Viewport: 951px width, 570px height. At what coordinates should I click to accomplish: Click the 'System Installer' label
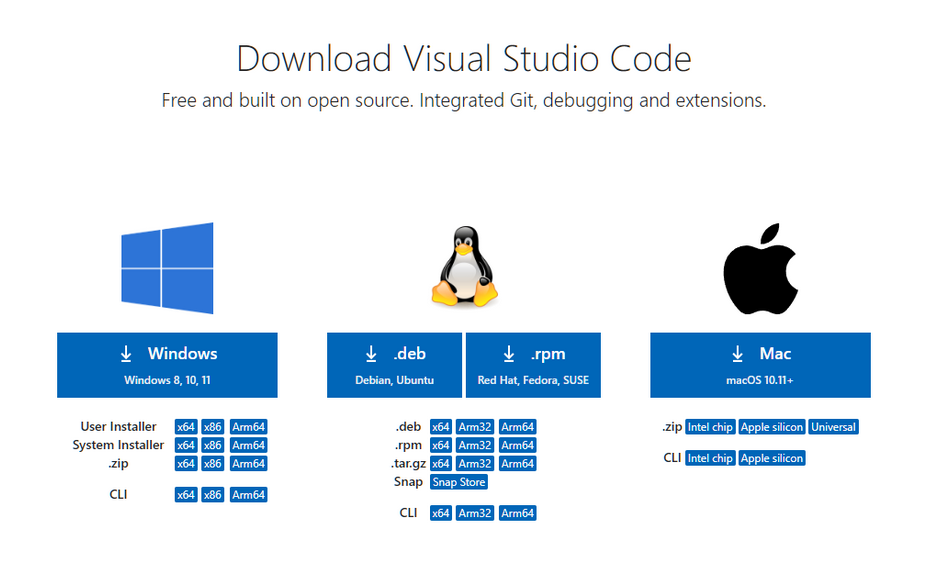118,444
